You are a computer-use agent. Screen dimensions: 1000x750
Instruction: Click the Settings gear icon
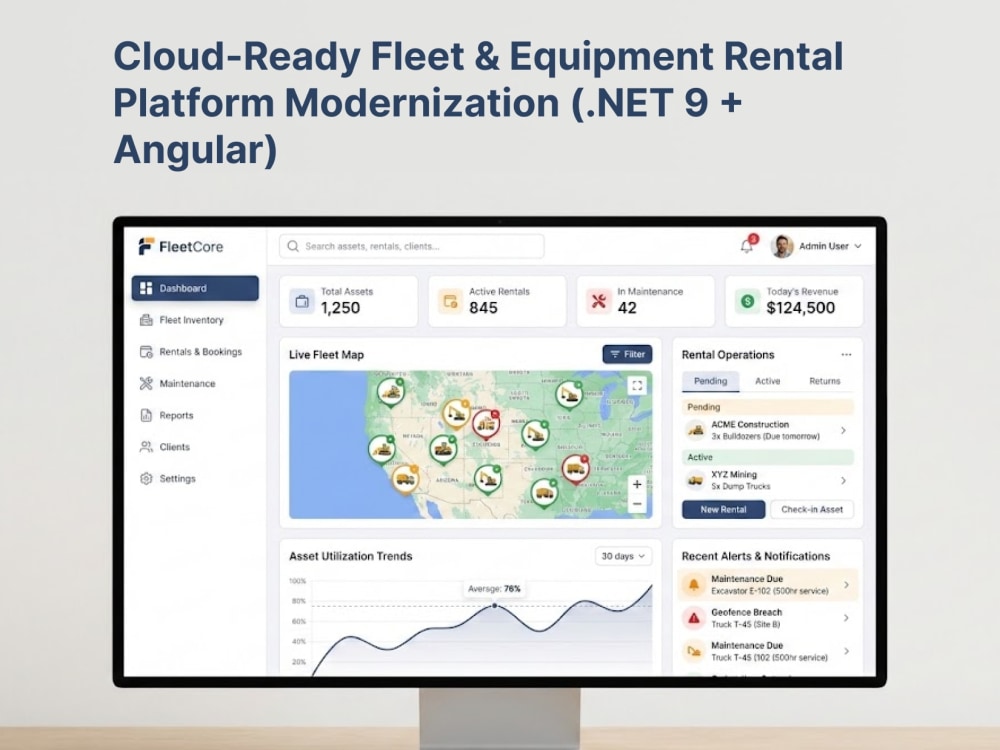pos(146,478)
